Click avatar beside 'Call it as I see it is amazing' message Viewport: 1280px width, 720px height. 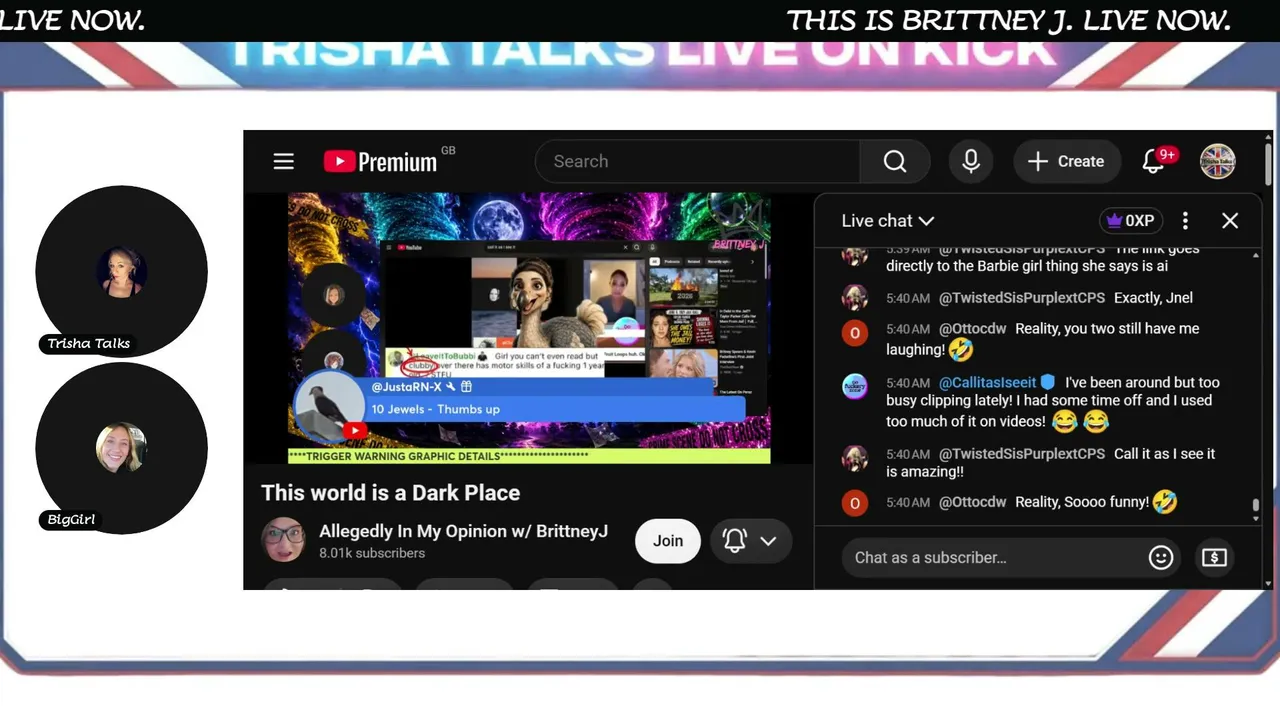click(855, 458)
